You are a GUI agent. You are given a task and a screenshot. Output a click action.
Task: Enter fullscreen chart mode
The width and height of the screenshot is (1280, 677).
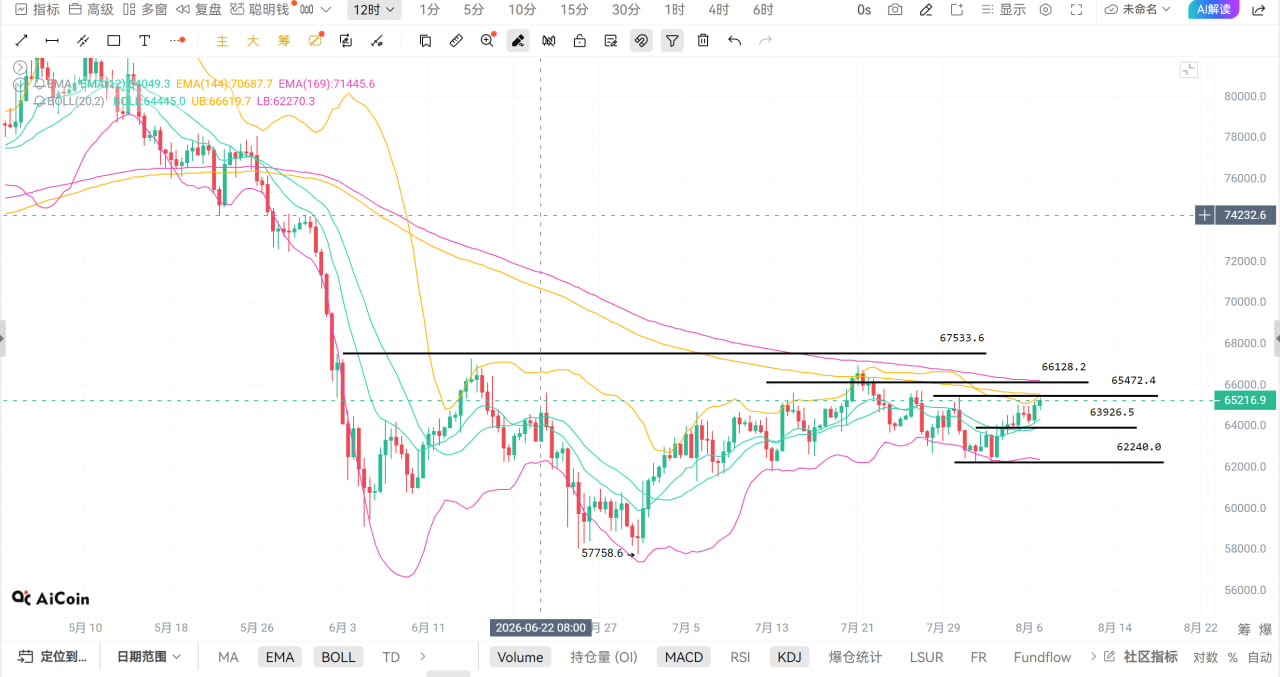click(x=1077, y=10)
